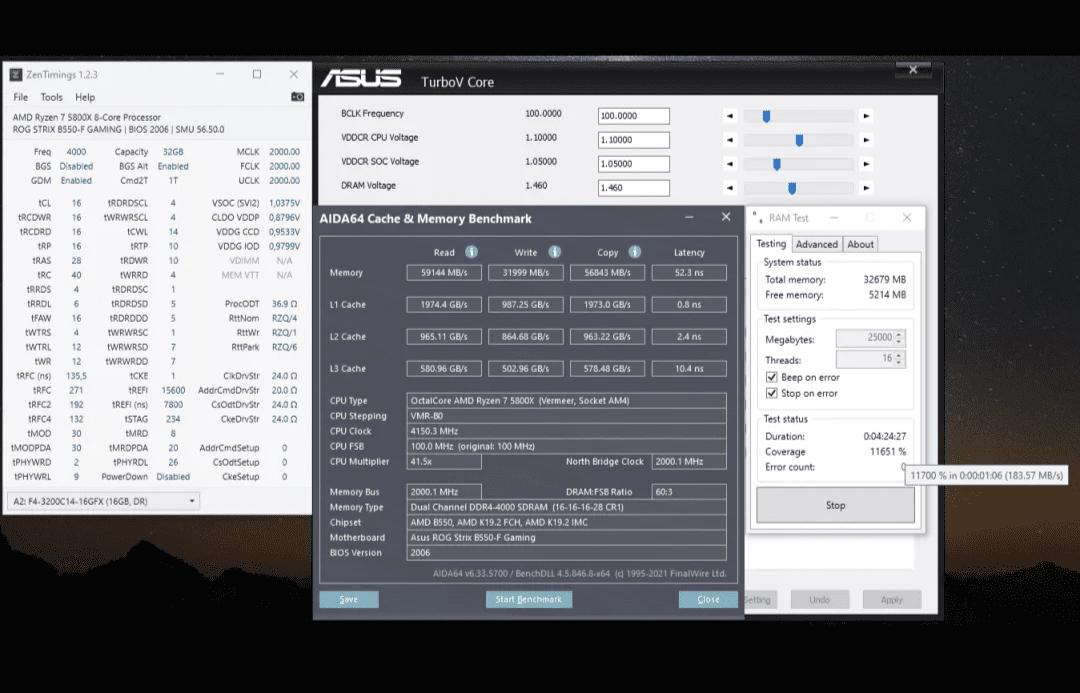Close the TurboV Core window
This screenshot has height=693, width=1080.
point(913,70)
